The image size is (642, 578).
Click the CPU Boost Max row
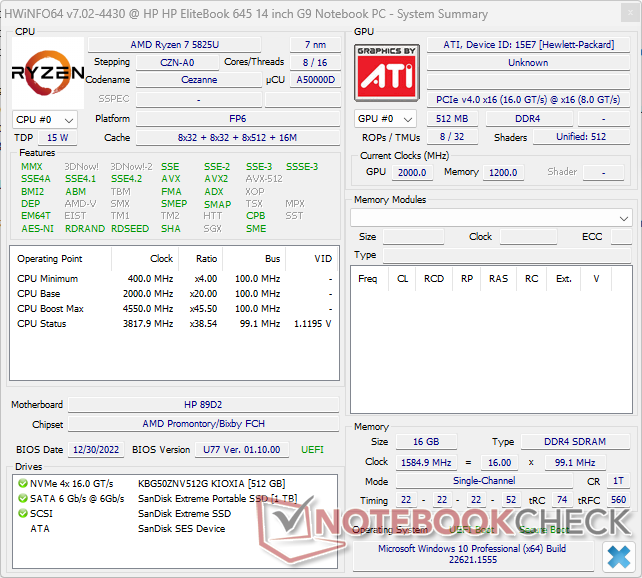click(175, 309)
